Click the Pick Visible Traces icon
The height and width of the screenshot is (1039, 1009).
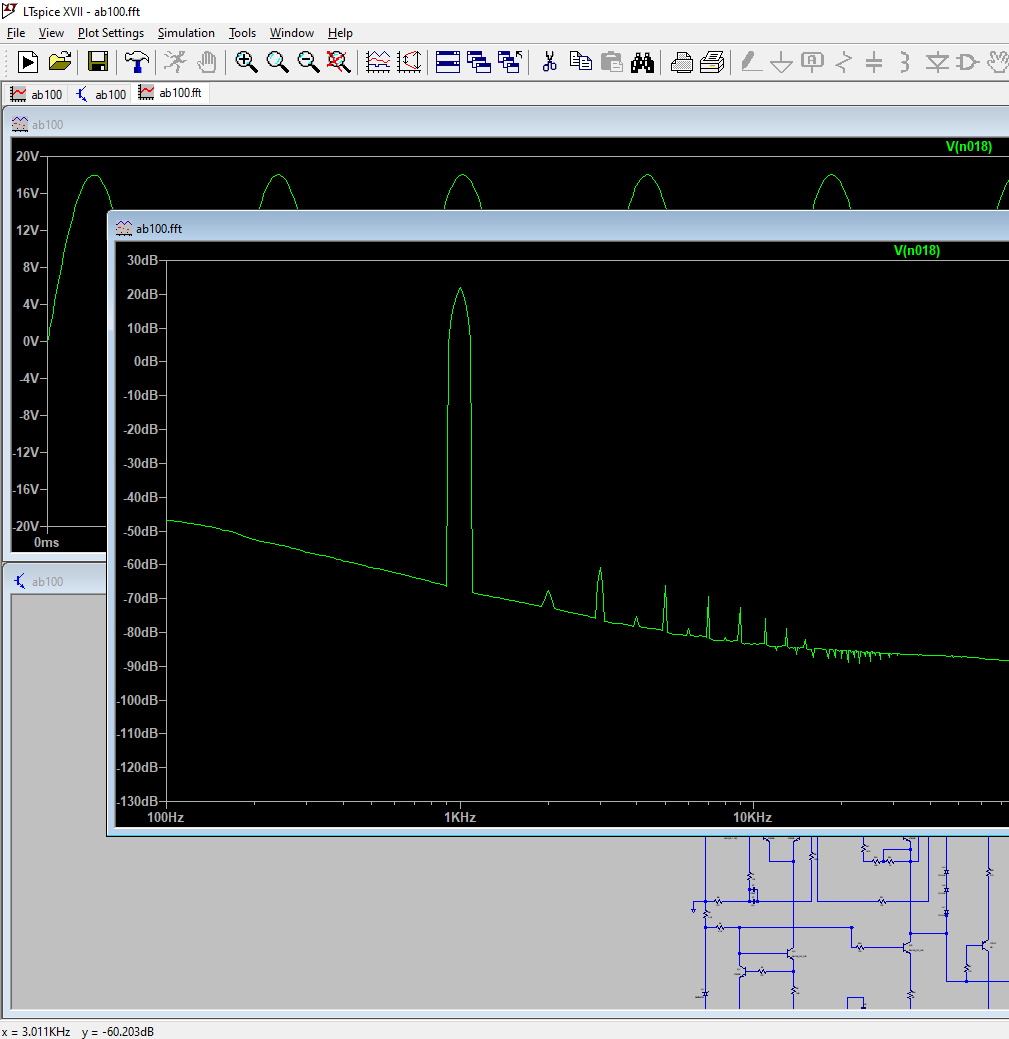(x=378, y=62)
